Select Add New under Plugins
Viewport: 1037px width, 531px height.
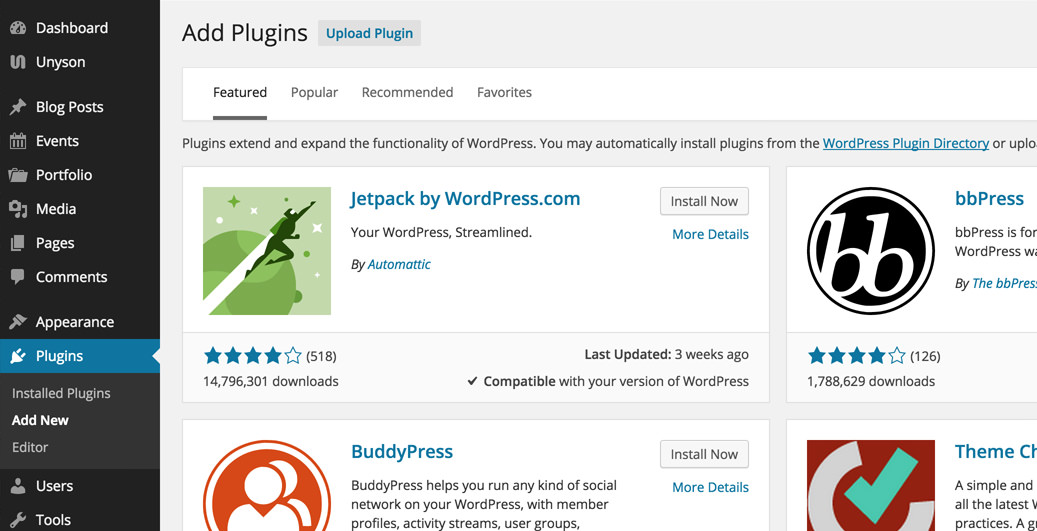pyautogui.click(x=40, y=420)
